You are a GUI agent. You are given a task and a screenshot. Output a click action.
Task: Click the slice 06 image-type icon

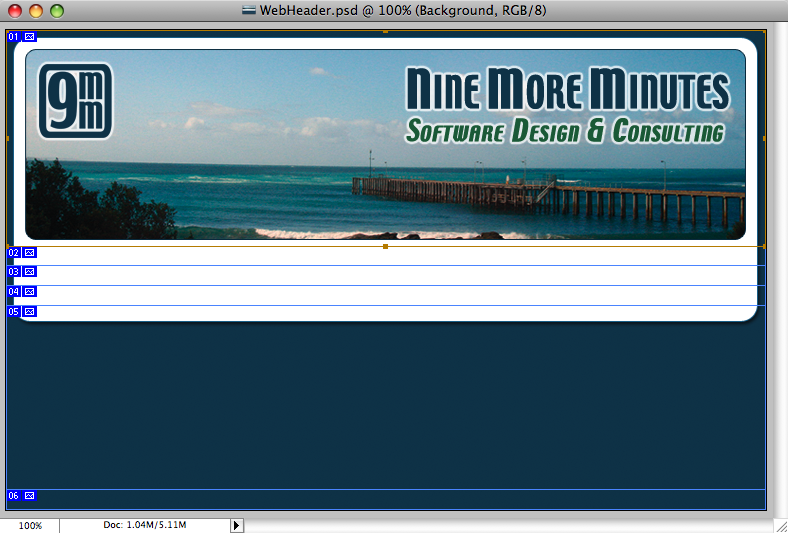[x=30, y=496]
